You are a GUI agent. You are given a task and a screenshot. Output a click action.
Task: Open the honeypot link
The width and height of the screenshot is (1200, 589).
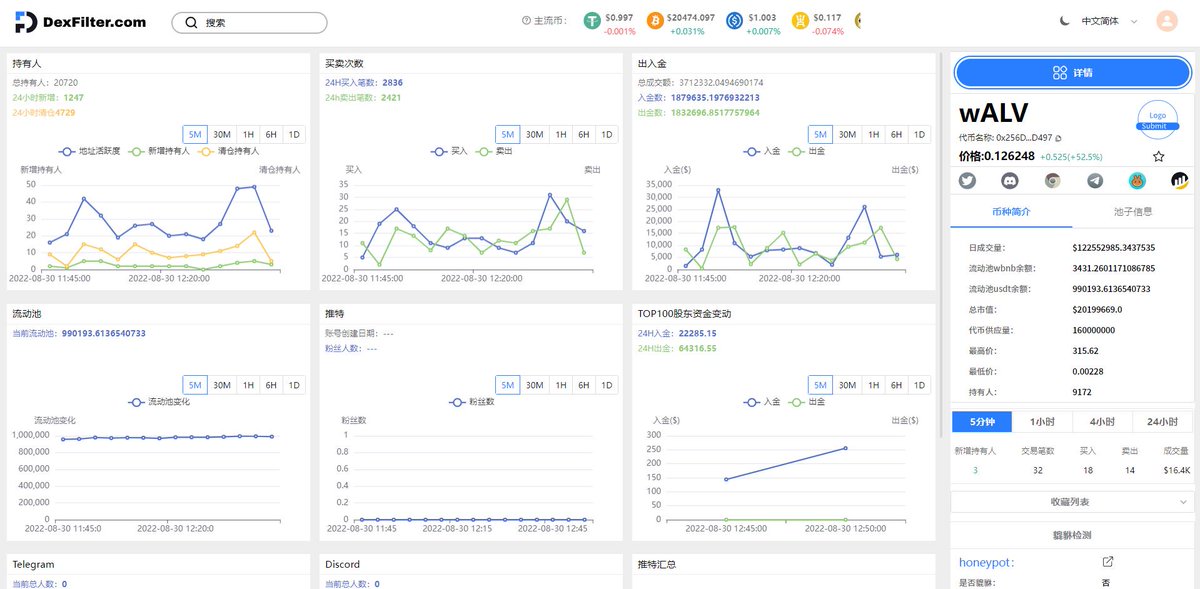tap(985, 562)
